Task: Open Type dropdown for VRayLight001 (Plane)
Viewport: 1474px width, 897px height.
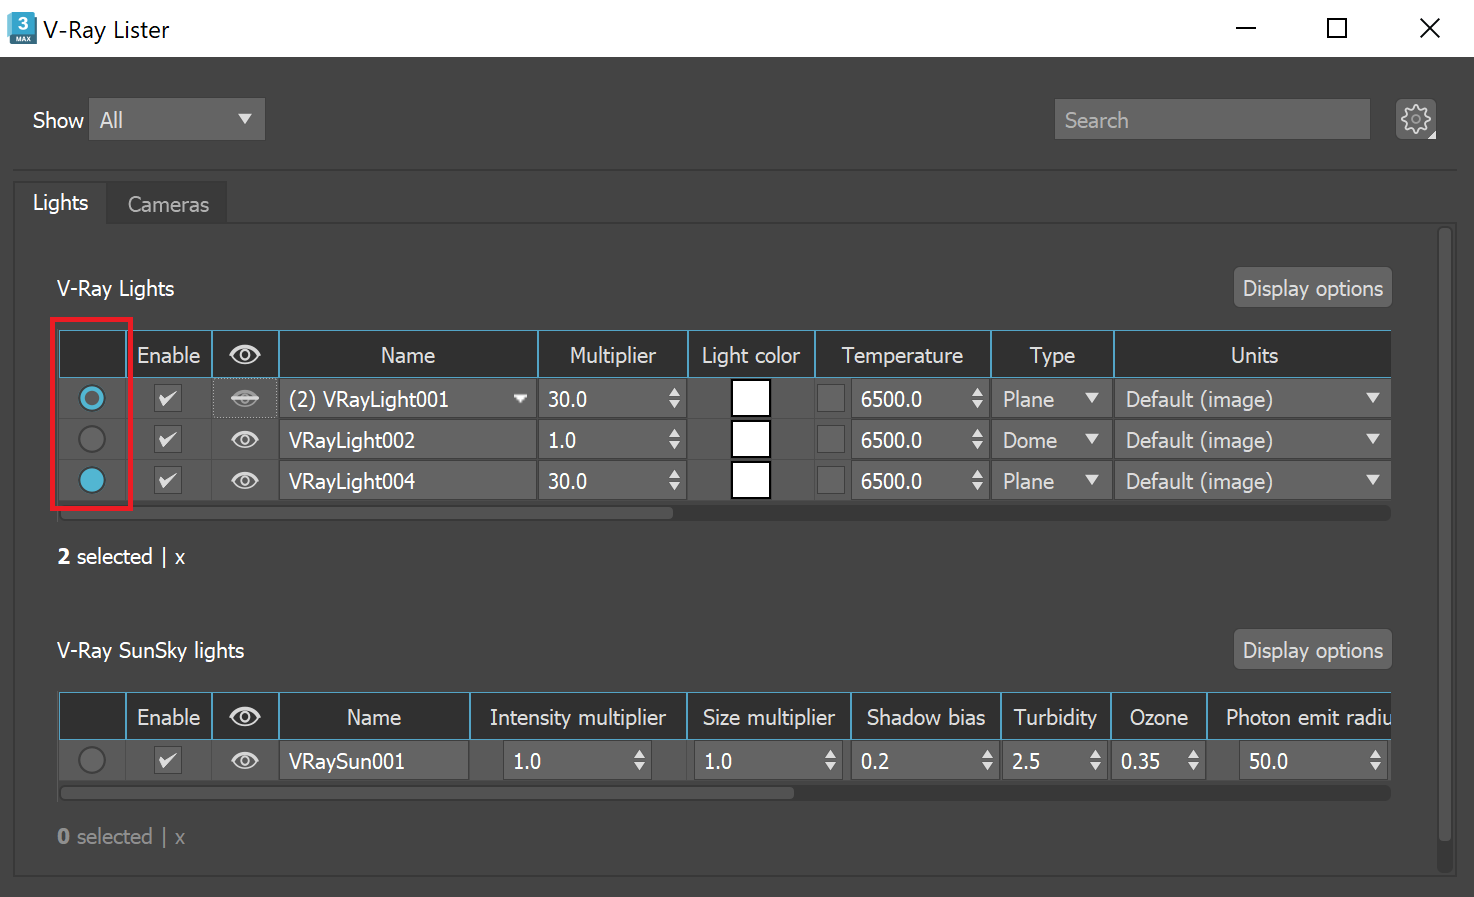Action: tap(1052, 399)
